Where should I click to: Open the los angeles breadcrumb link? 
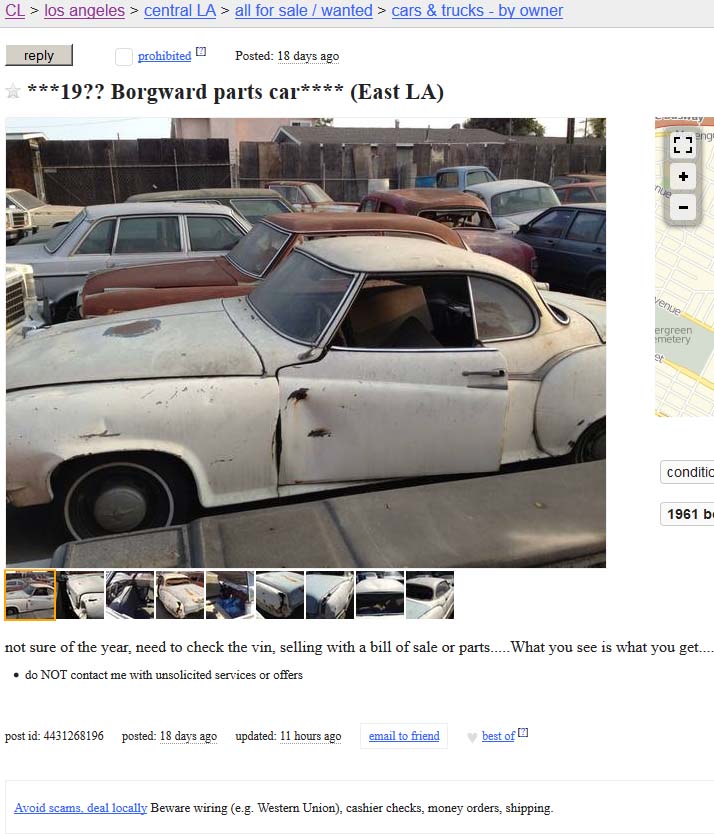(x=84, y=11)
